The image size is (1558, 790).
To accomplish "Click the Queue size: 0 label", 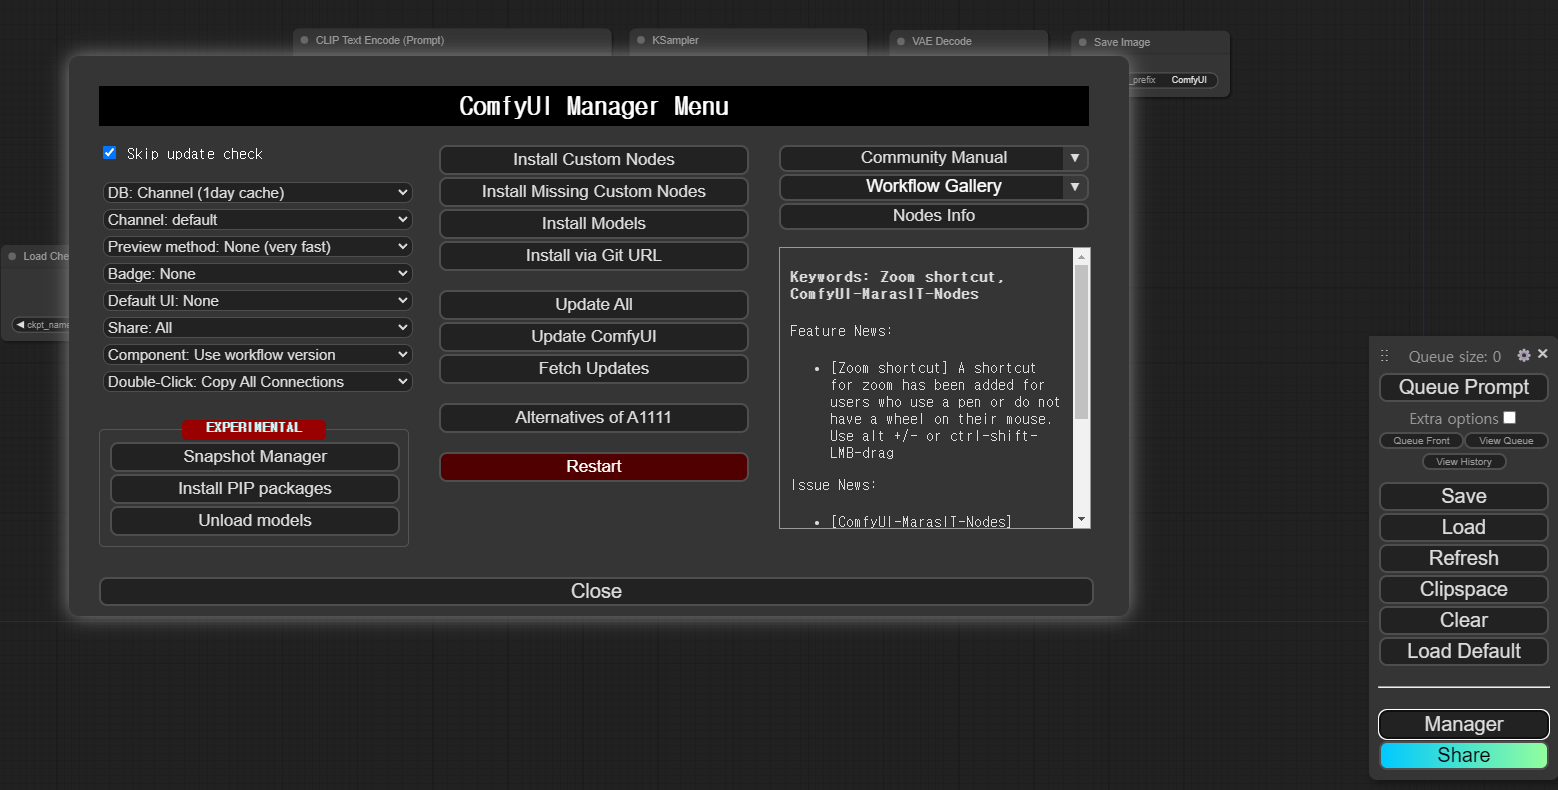I will click(1455, 357).
